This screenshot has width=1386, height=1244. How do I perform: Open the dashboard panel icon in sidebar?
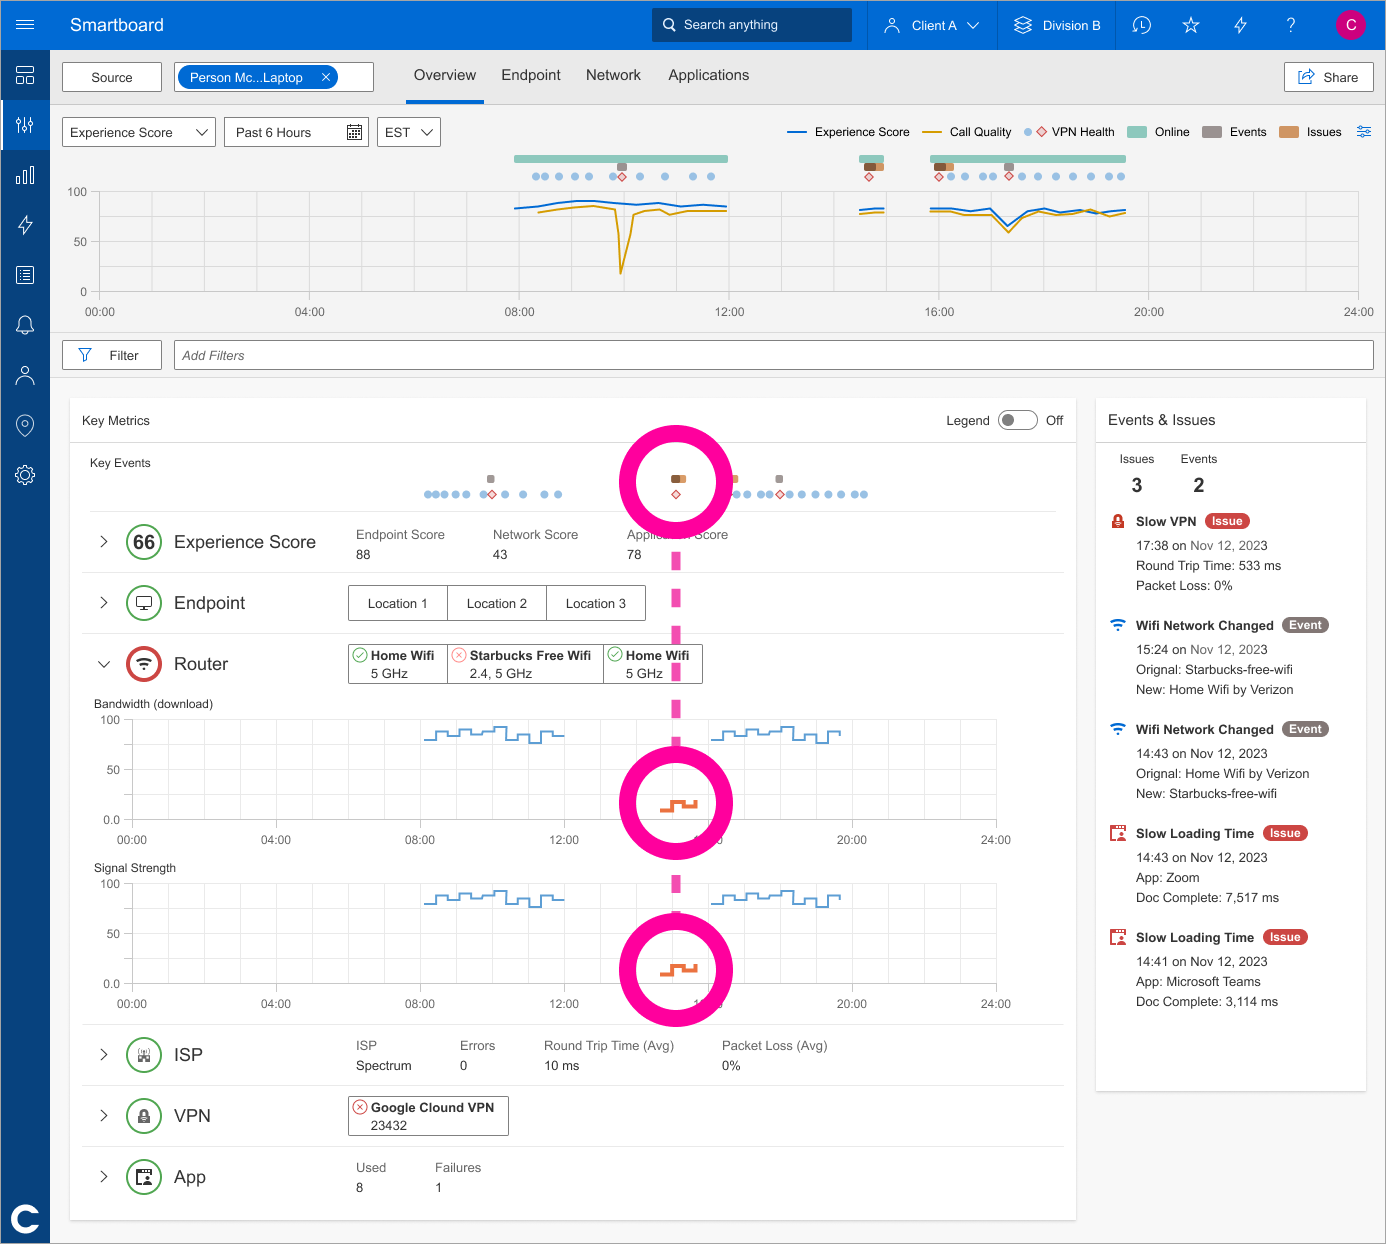pyautogui.click(x=26, y=75)
